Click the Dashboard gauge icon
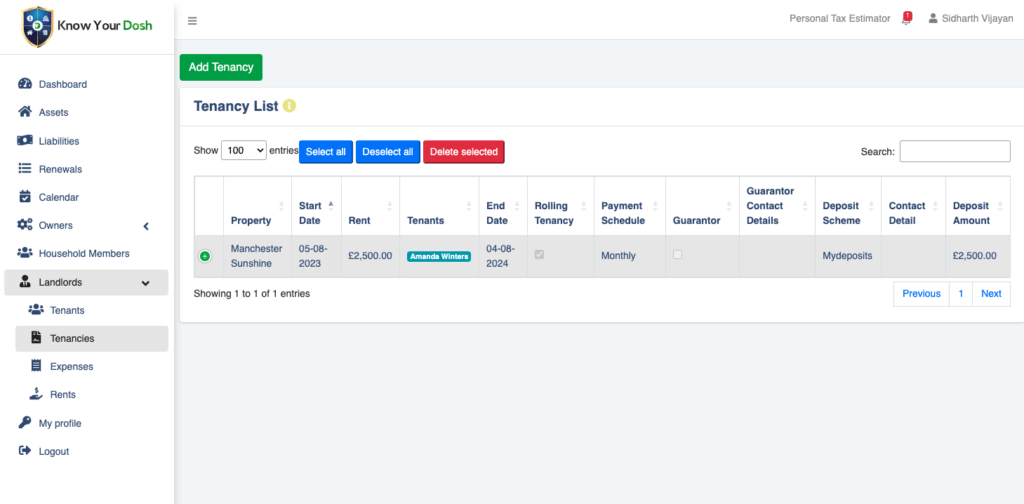Viewport: 1024px width, 504px height. coord(25,84)
